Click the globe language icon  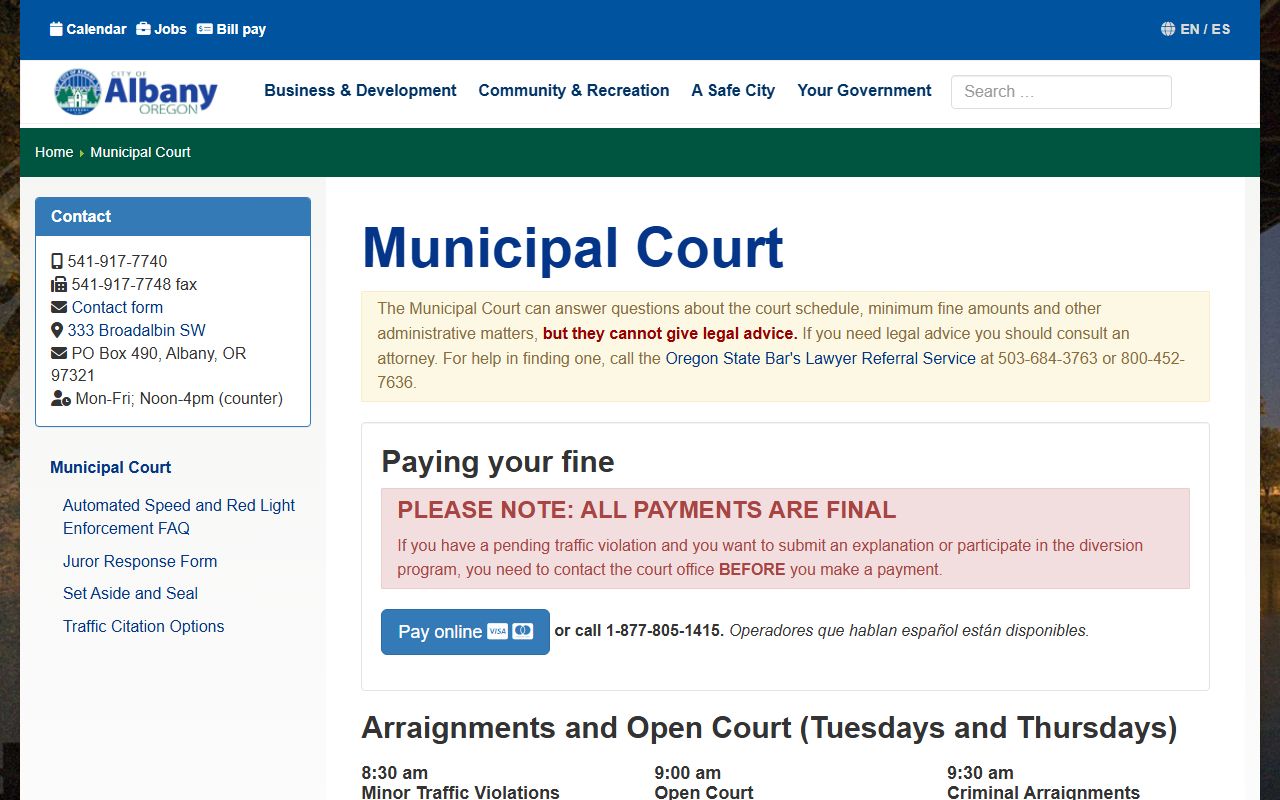point(1168,29)
